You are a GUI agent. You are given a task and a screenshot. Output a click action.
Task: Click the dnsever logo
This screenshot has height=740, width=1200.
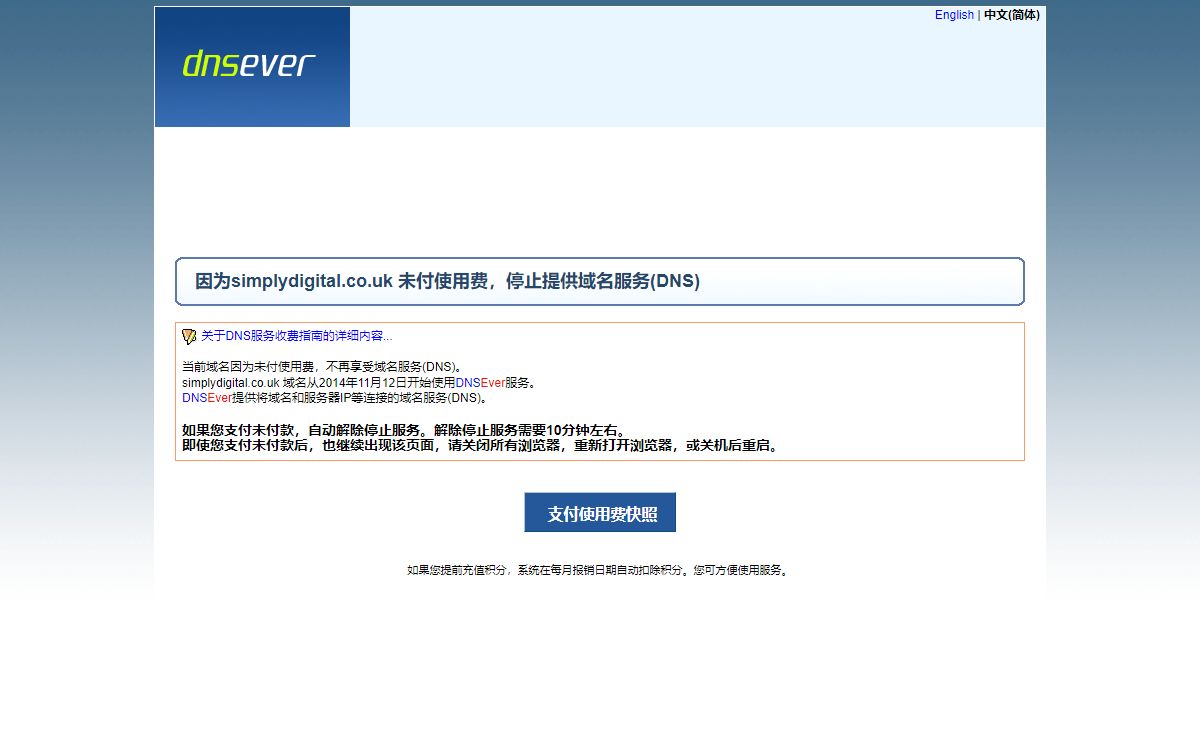[249, 65]
